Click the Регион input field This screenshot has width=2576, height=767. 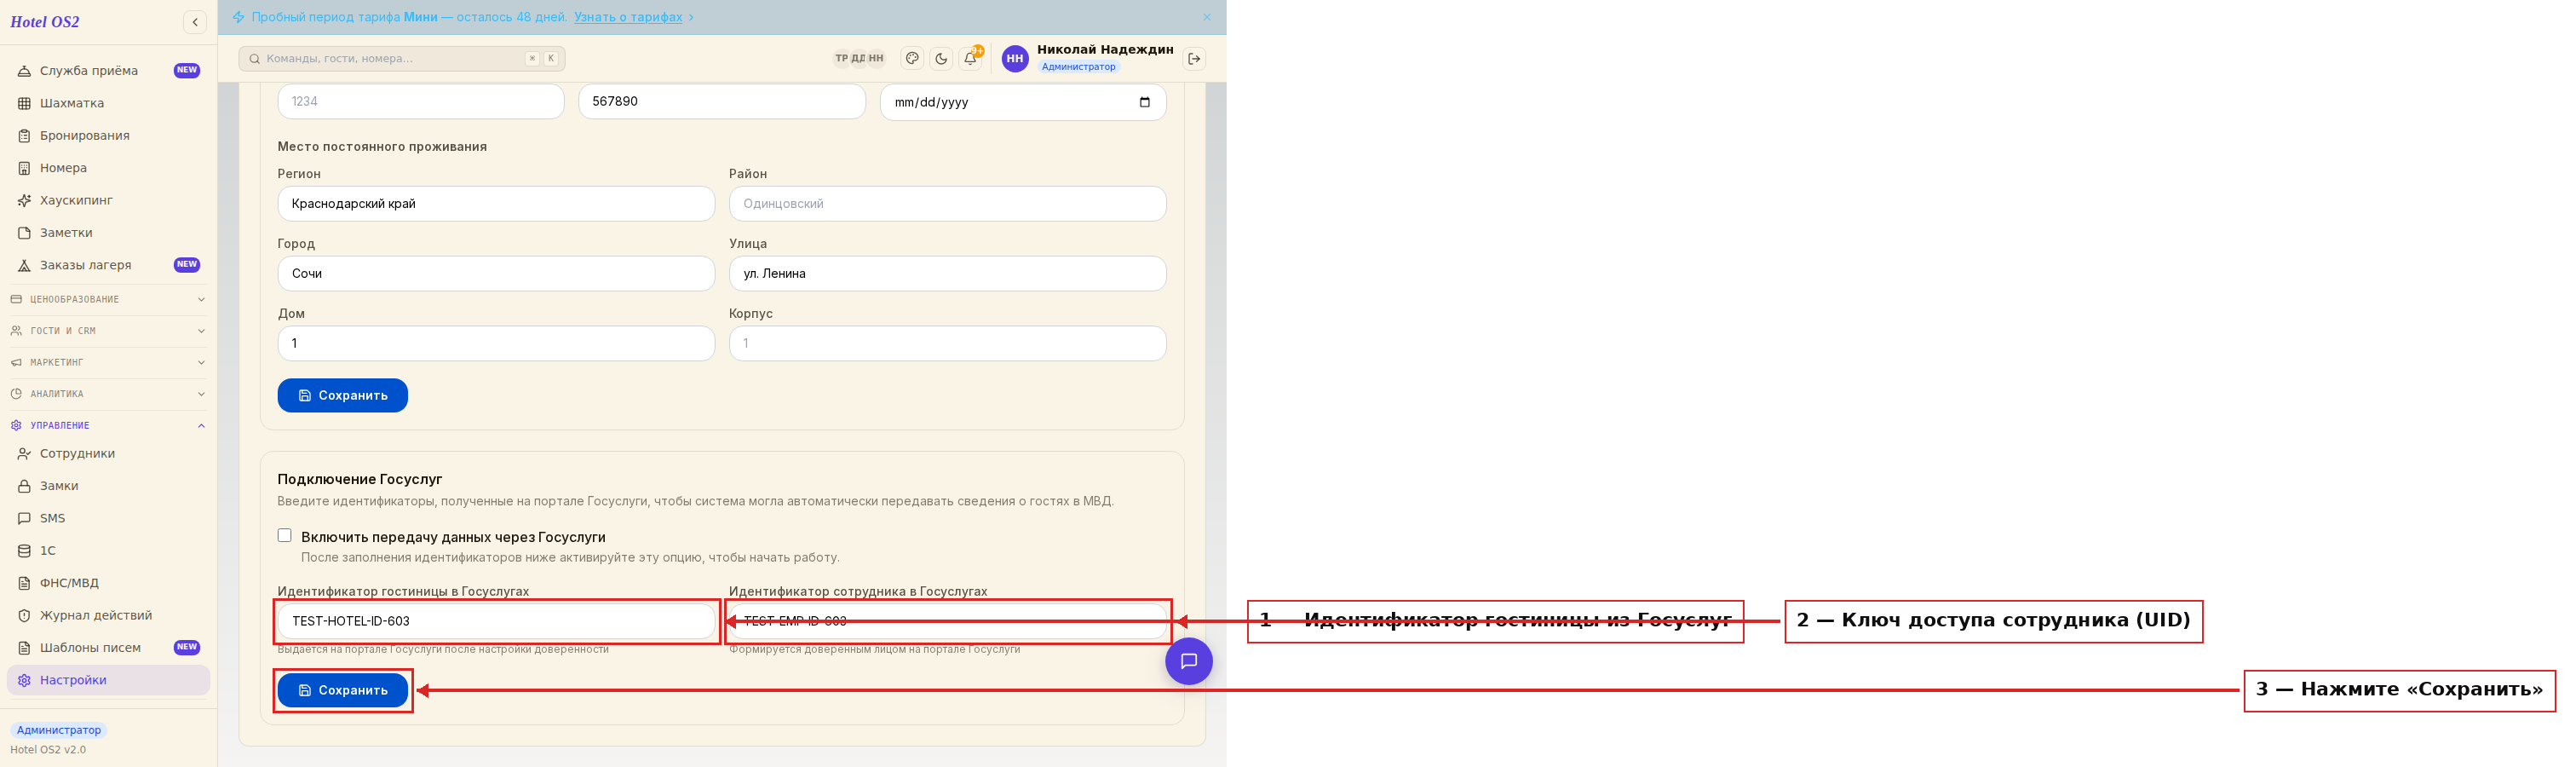[x=496, y=204]
